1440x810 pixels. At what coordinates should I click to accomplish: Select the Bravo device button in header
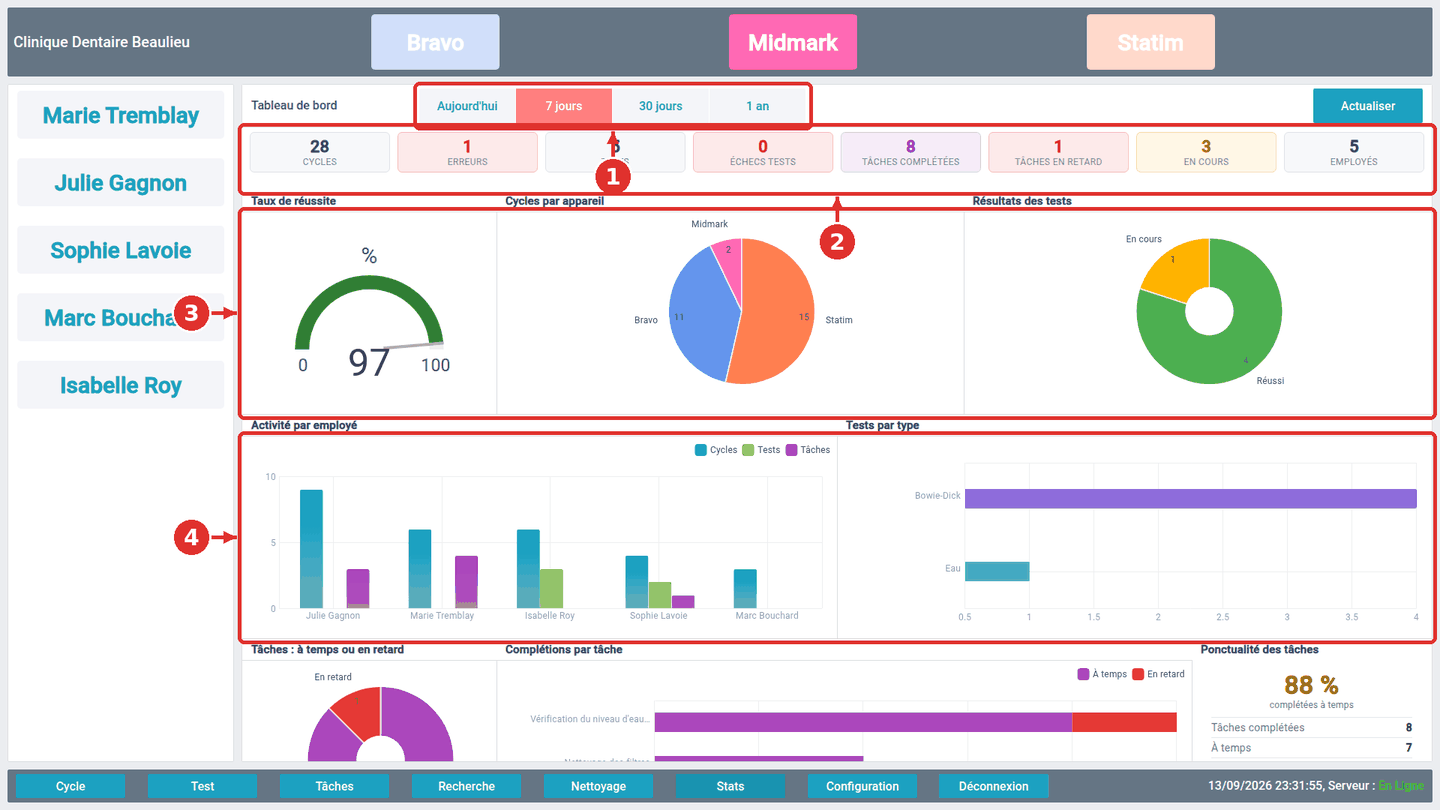[x=435, y=42]
